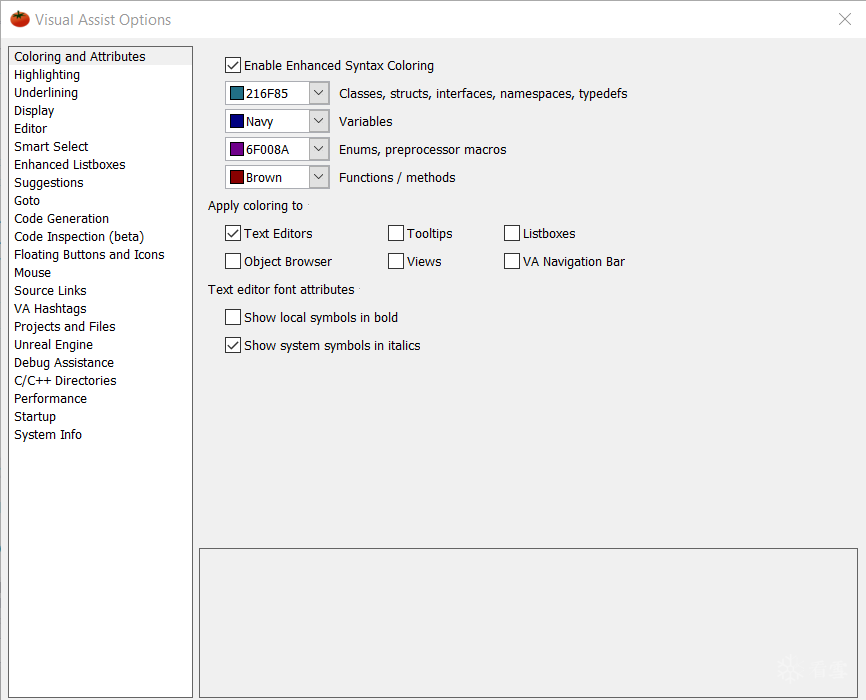This screenshot has height=700, width=866.
Task: Open the Functions / methods Brown dropdown
Action: click(x=318, y=177)
